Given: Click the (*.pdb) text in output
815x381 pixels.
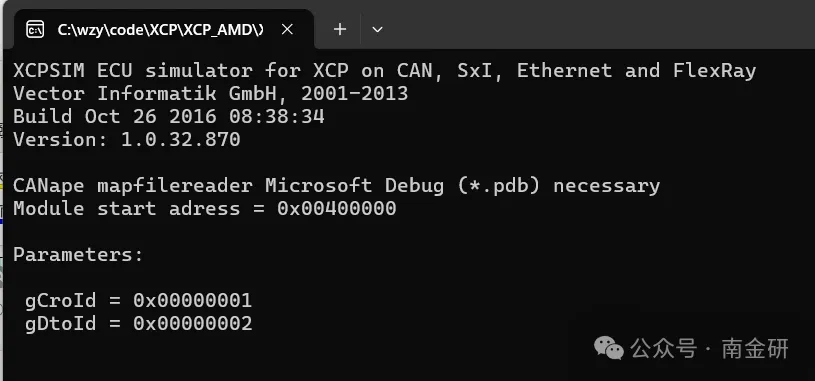Looking at the screenshot, I should pyautogui.click(x=499, y=186).
